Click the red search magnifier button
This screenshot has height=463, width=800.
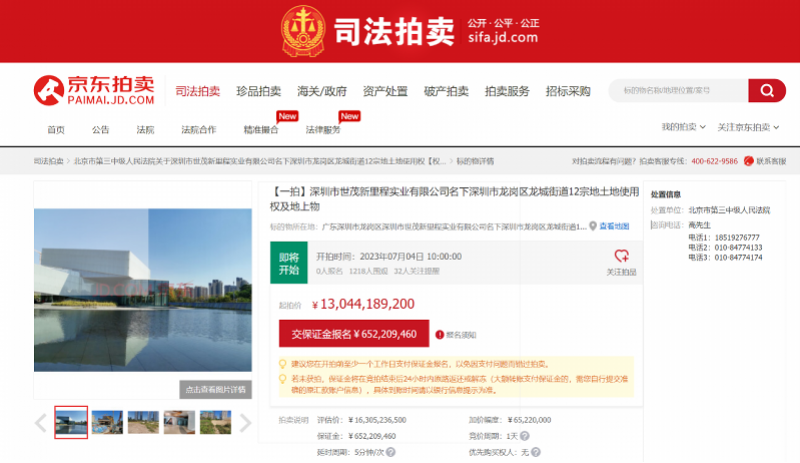767,90
